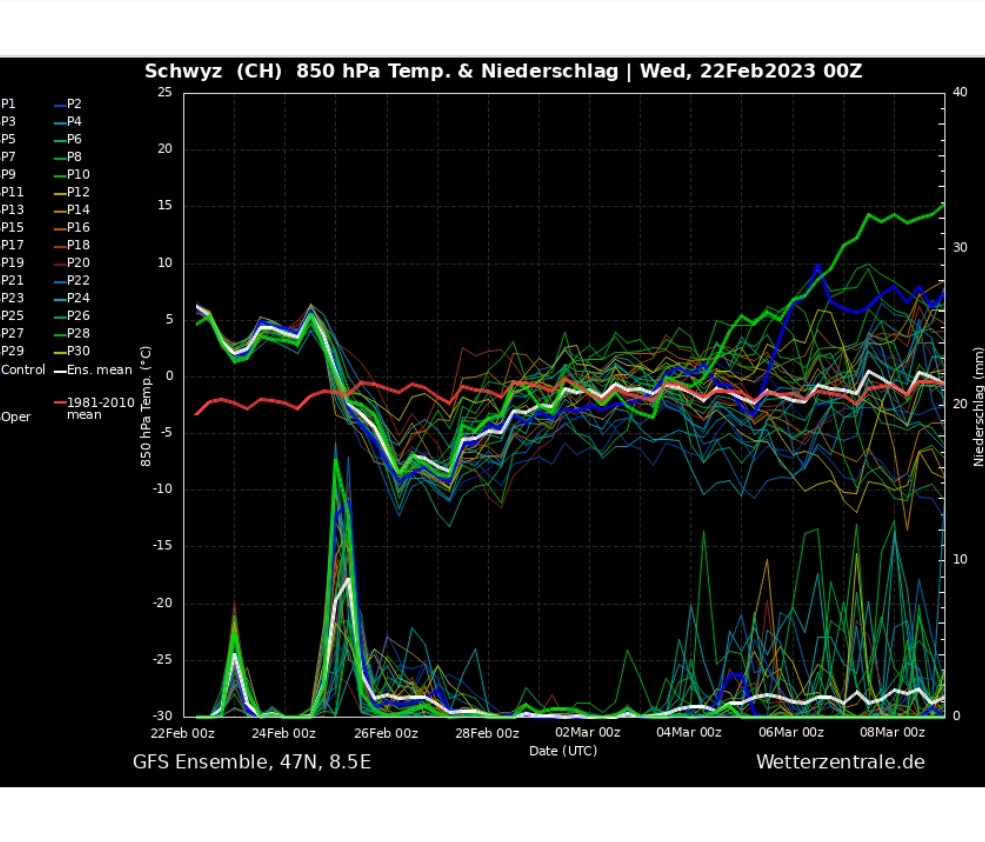Click the 40 value on precipitation axis

pos(959,92)
